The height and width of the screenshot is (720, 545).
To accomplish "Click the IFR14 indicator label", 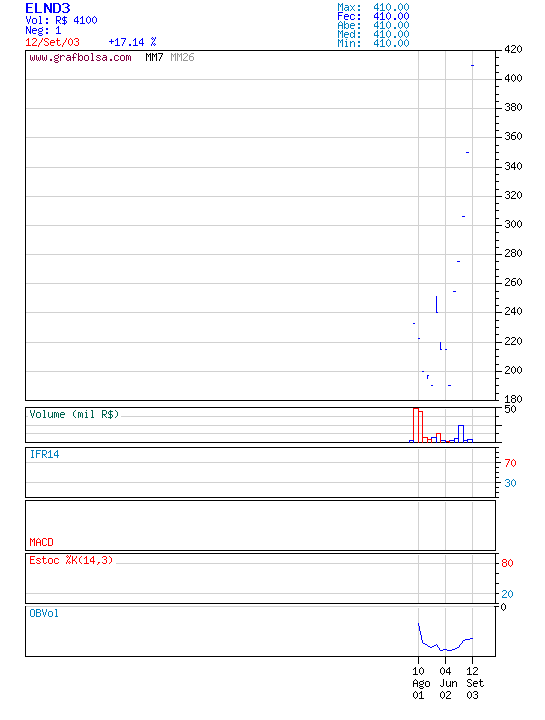I will [x=45, y=454].
